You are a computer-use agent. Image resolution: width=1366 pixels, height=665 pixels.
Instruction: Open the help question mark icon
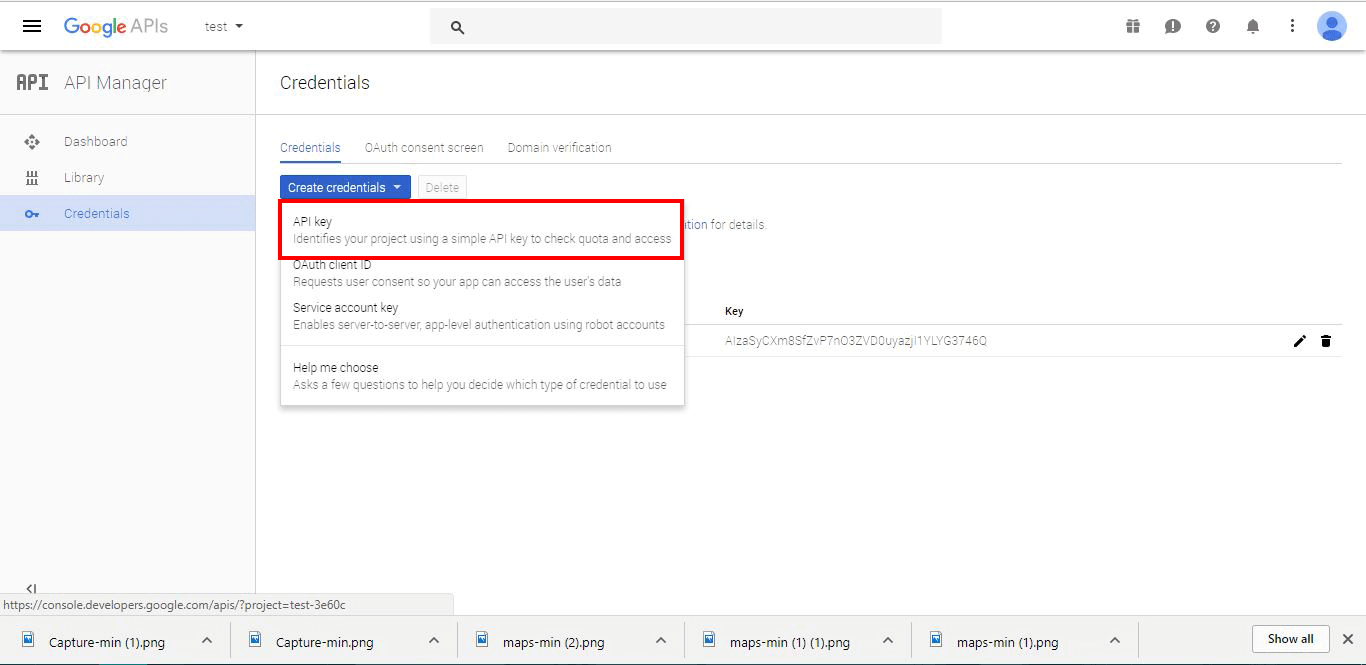[1213, 27]
